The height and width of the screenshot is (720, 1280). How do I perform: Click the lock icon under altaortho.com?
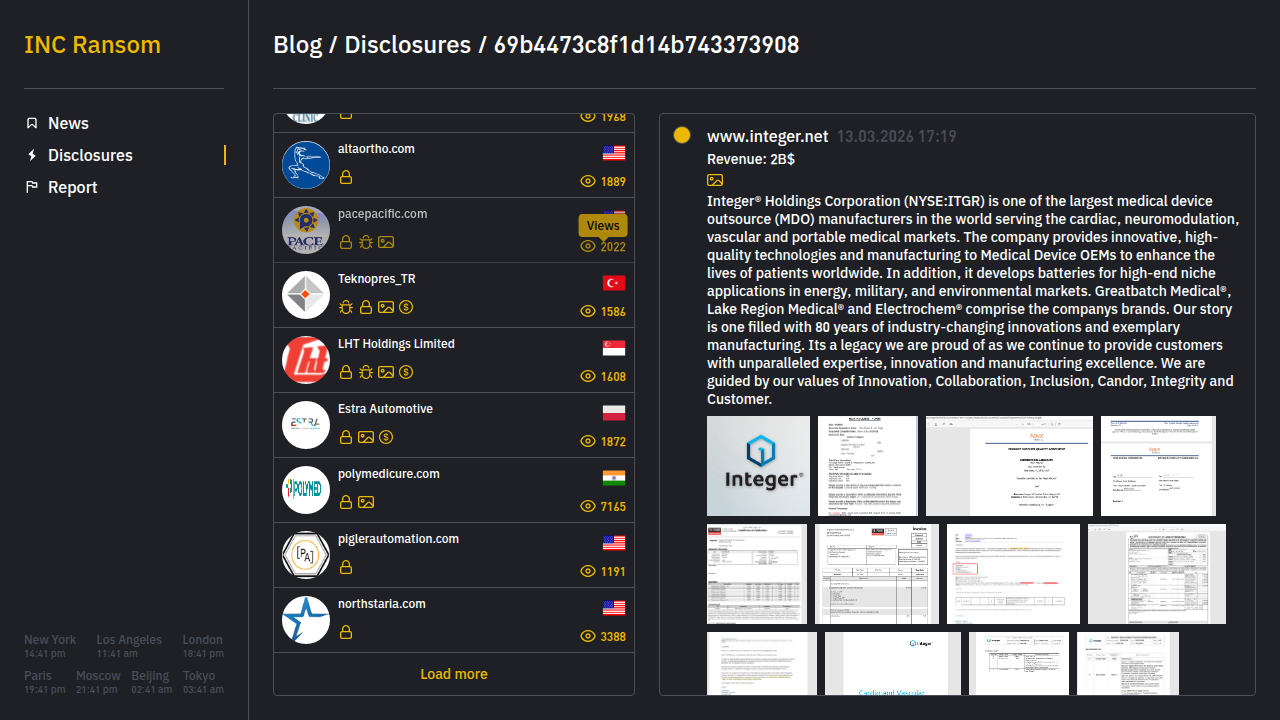(x=346, y=177)
